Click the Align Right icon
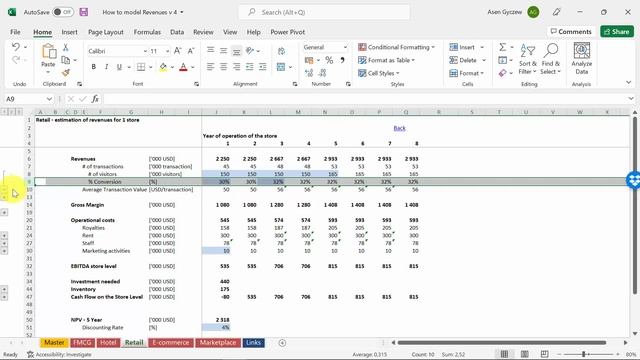The height and width of the screenshot is (360, 640). 236,67
